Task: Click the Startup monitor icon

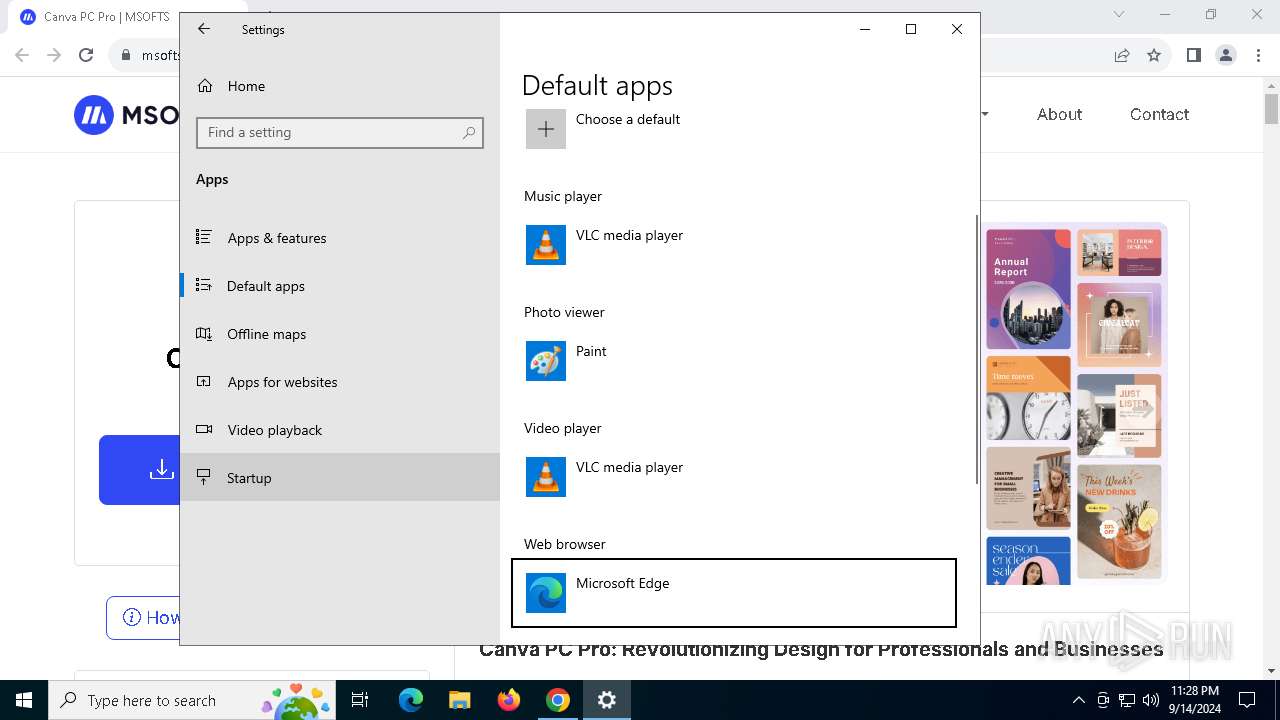Action: (204, 477)
